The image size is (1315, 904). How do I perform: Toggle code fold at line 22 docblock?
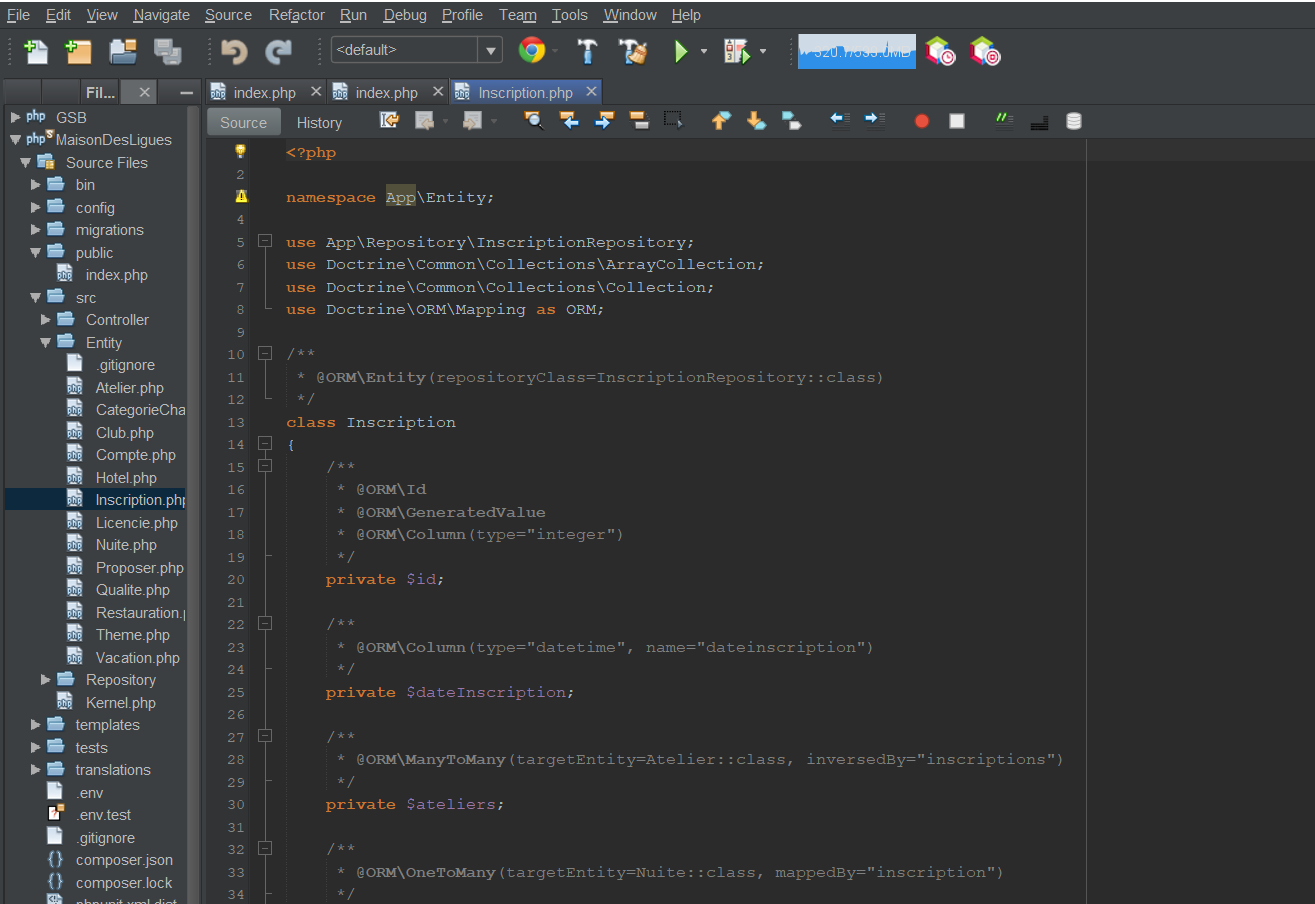pyautogui.click(x=265, y=624)
